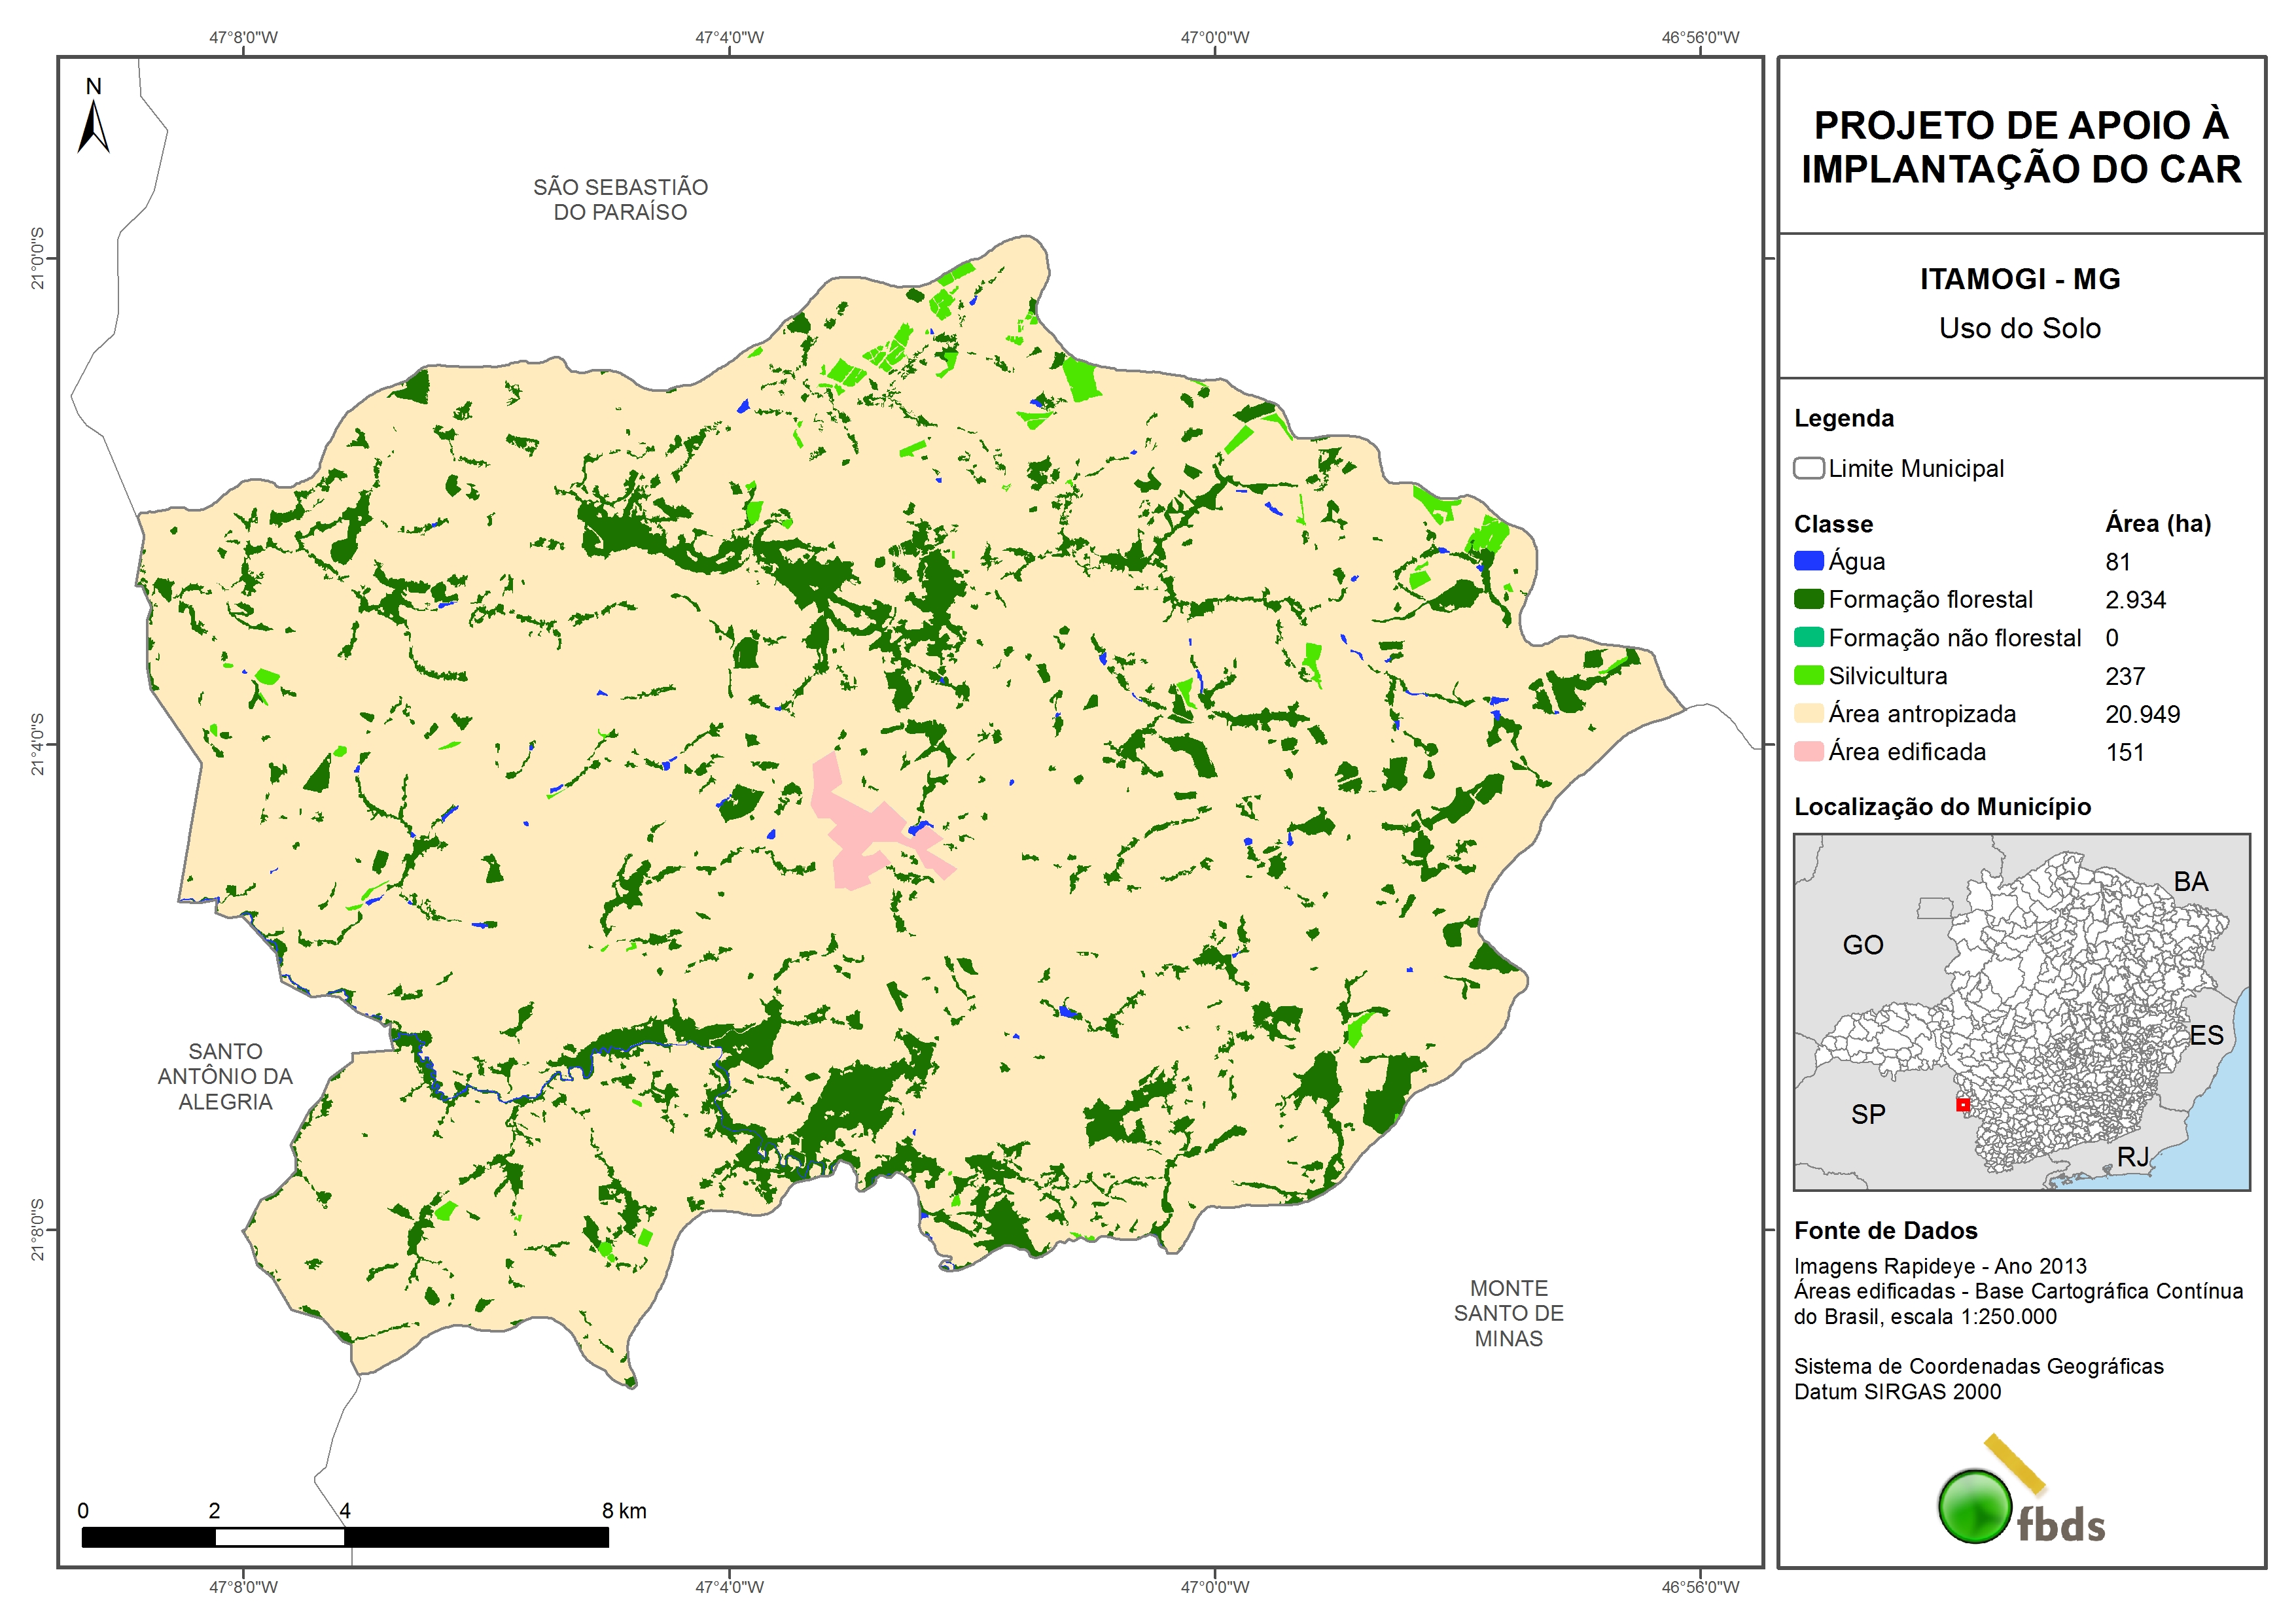Click the Fonte de Dados heading
The width and height of the screenshot is (2296, 1623).
click(x=1885, y=1230)
